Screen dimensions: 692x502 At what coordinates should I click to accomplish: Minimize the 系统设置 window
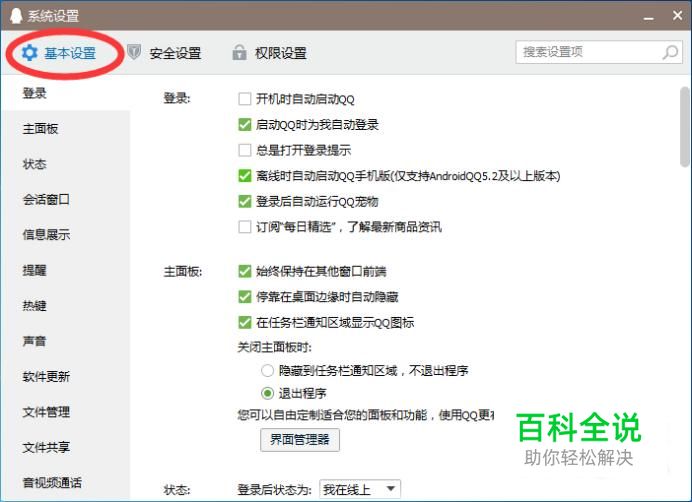(648, 18)
